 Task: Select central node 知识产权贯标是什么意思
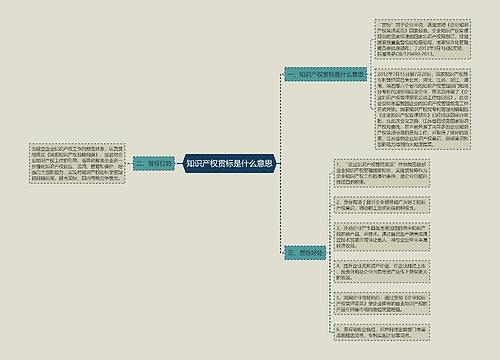tap(229, 163)
